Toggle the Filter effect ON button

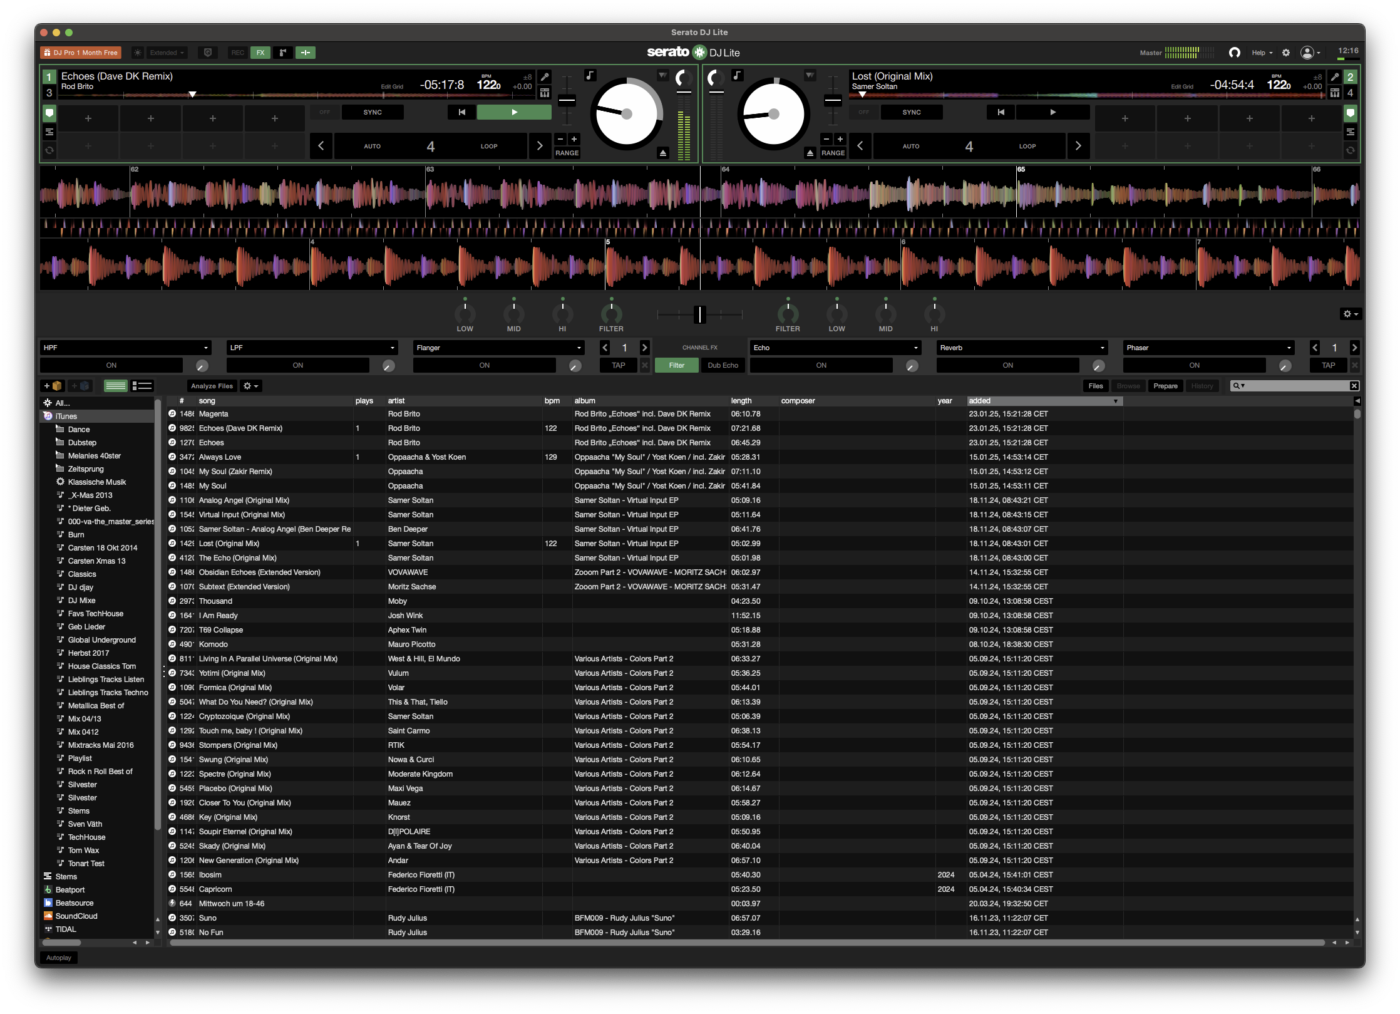click(676, 365)
